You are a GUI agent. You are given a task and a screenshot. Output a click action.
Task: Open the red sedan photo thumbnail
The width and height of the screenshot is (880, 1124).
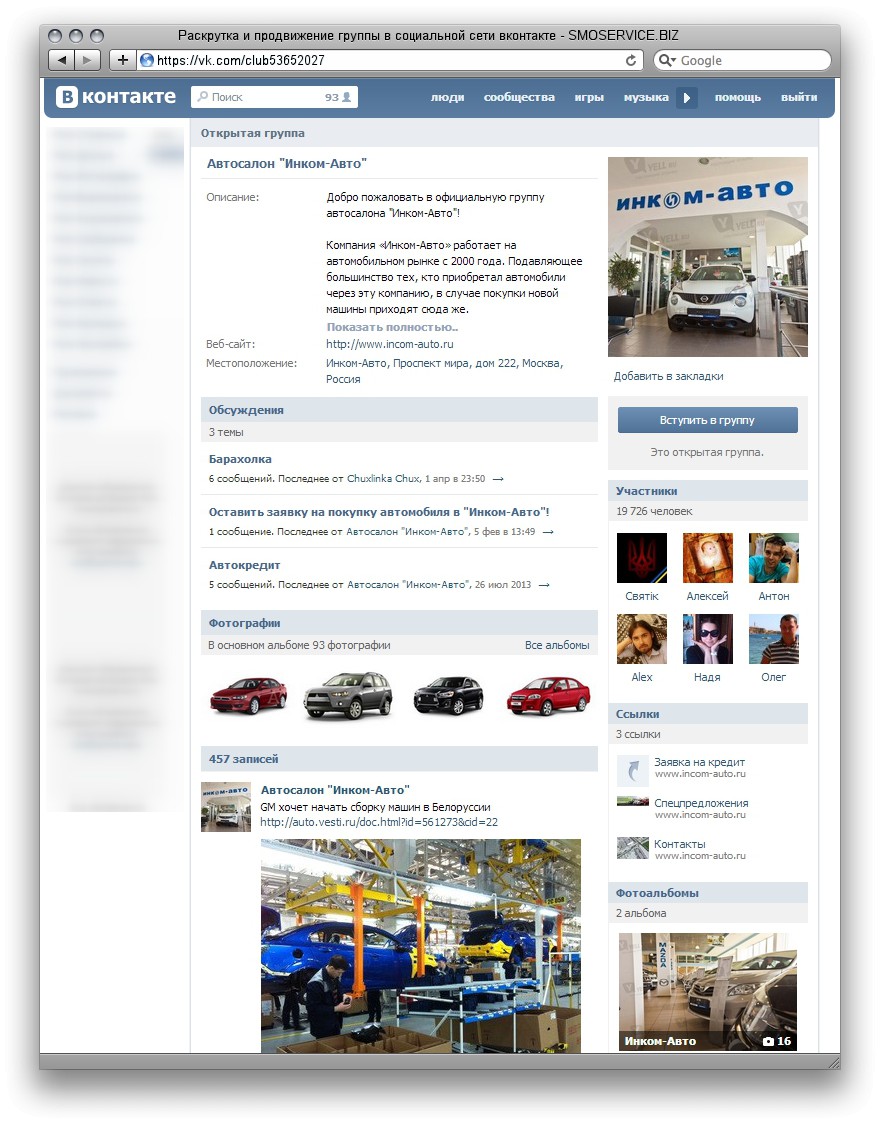click(x=548, y=696)
